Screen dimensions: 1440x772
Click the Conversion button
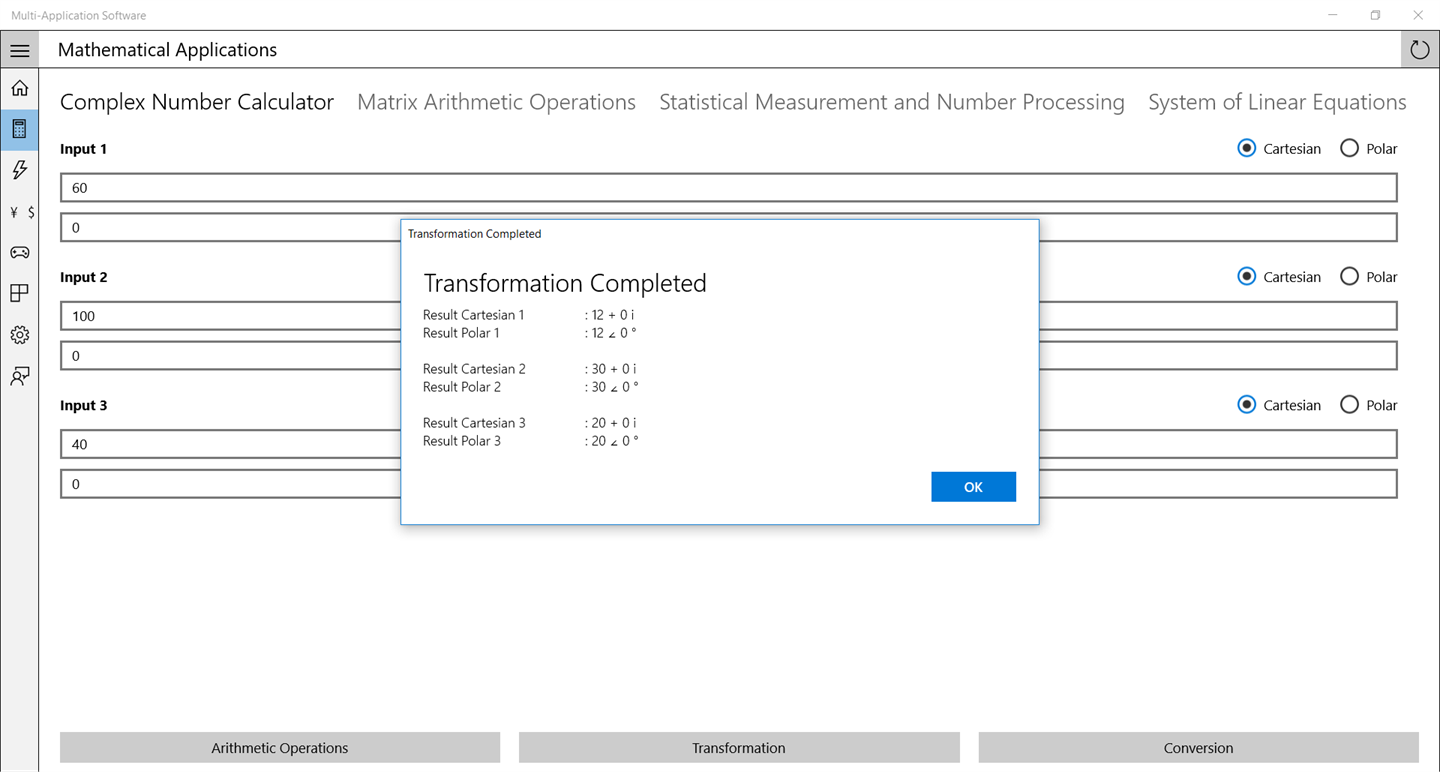pyautogui.click(x=1198, y=748)
